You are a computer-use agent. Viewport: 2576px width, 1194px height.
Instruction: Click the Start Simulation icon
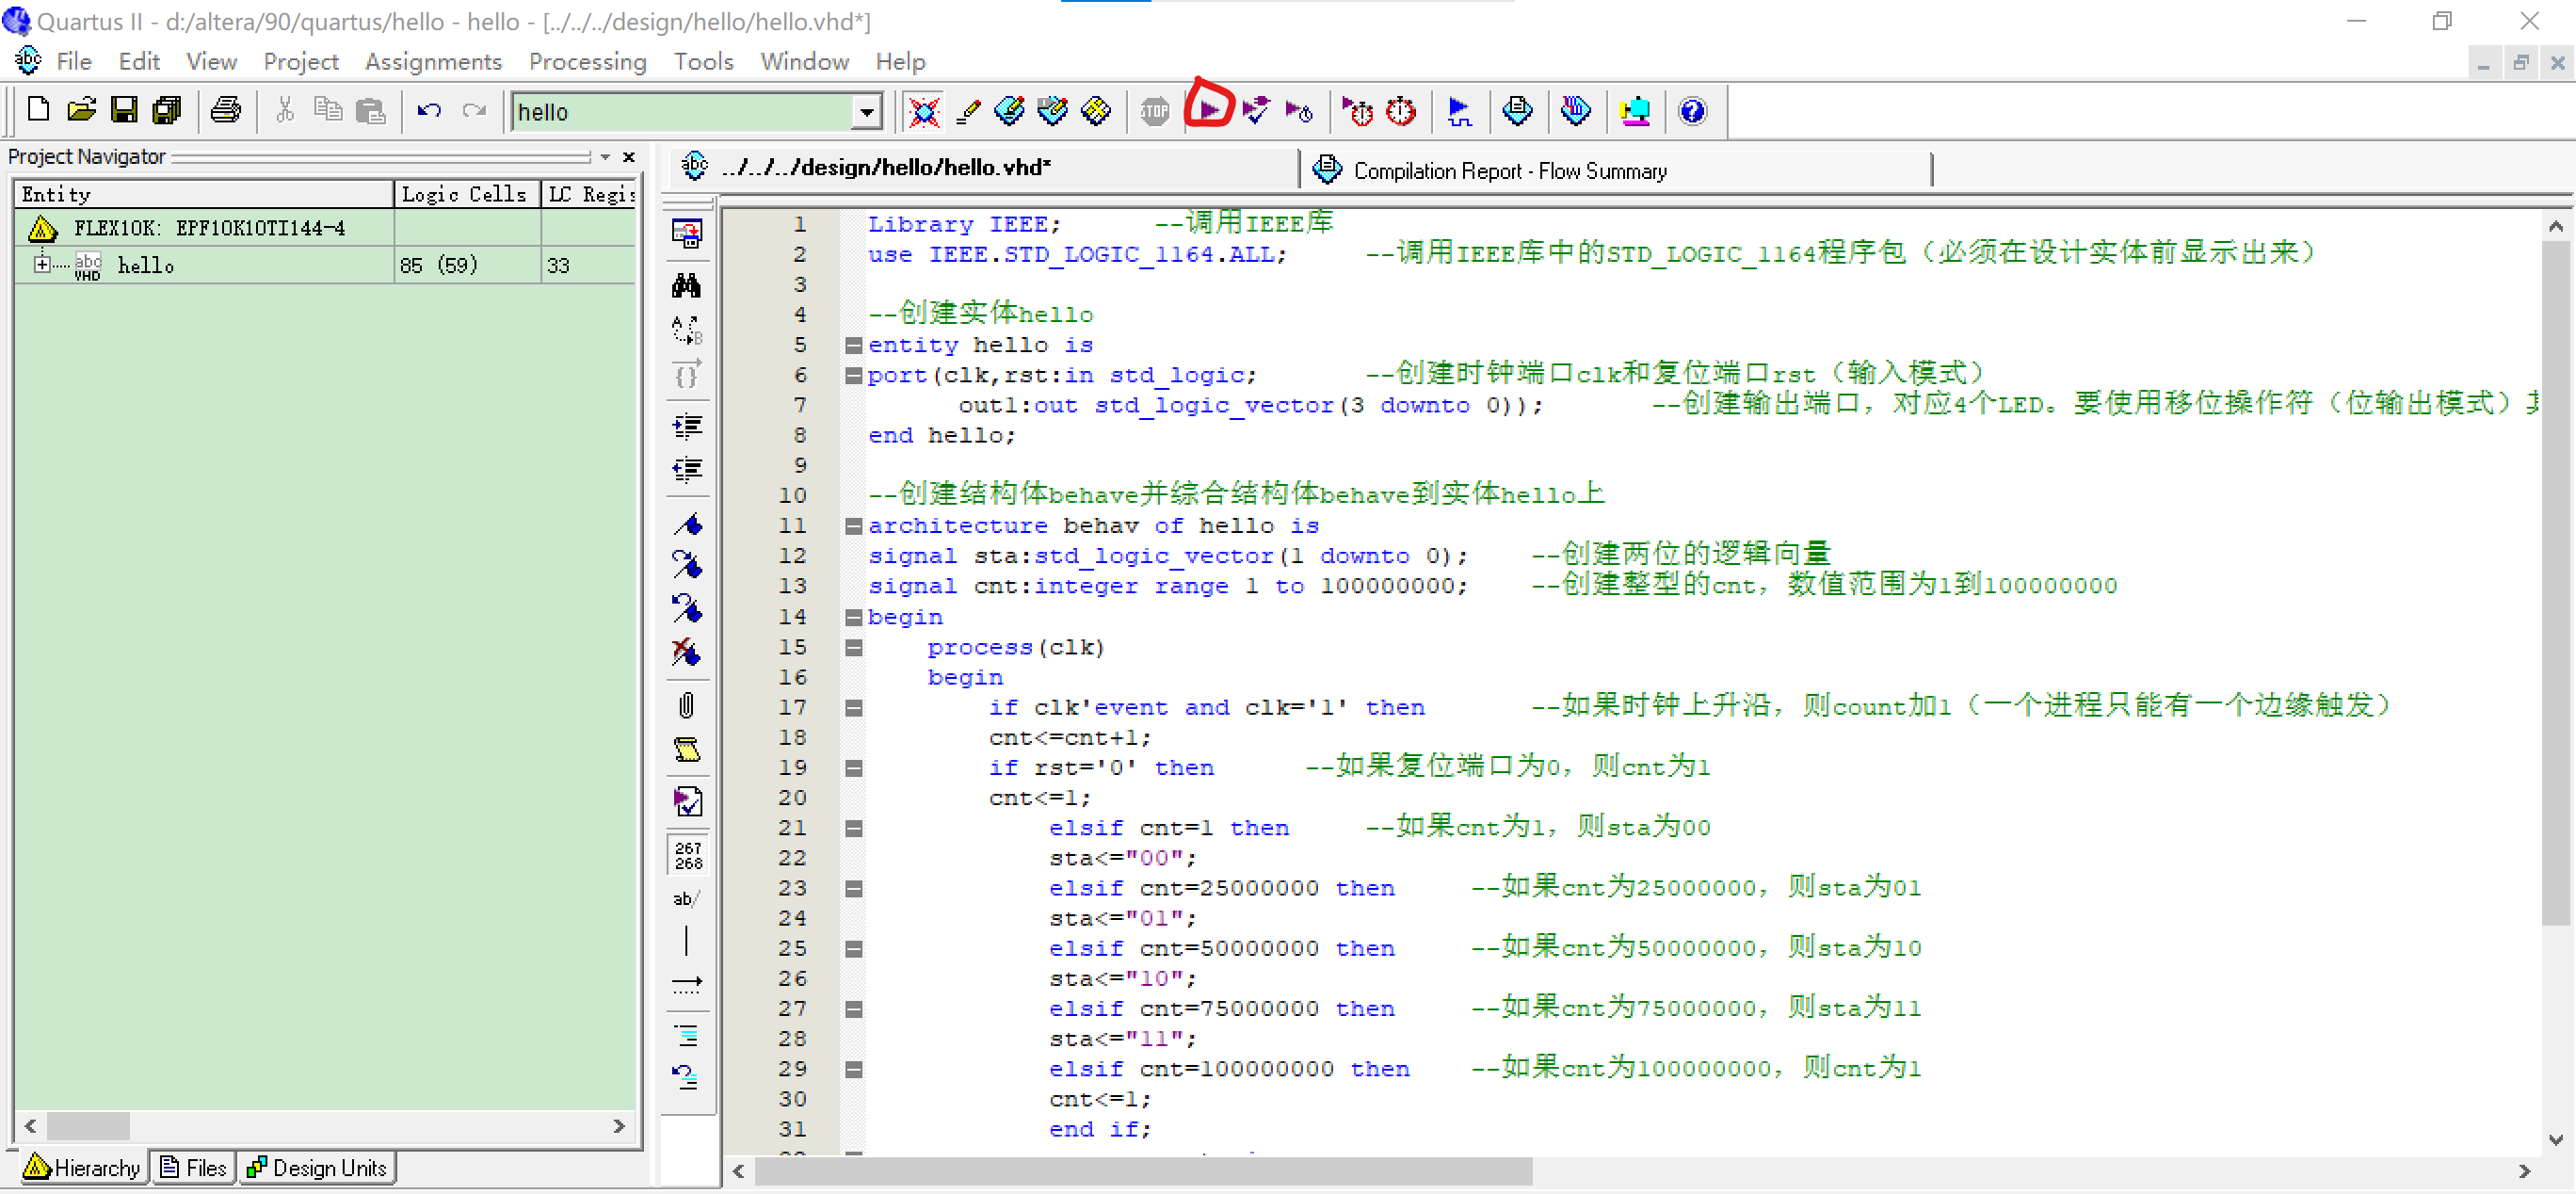1458,110
